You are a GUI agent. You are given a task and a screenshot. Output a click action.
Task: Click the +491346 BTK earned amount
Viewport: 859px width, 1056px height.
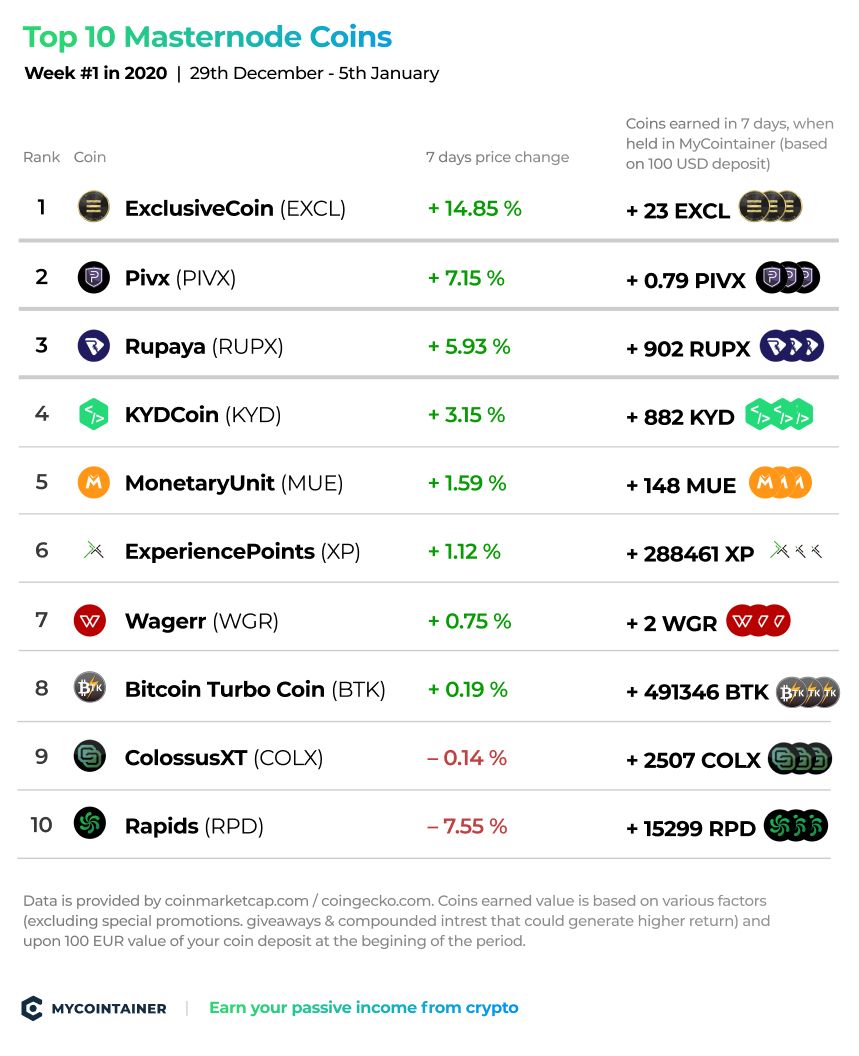[697, 692]
